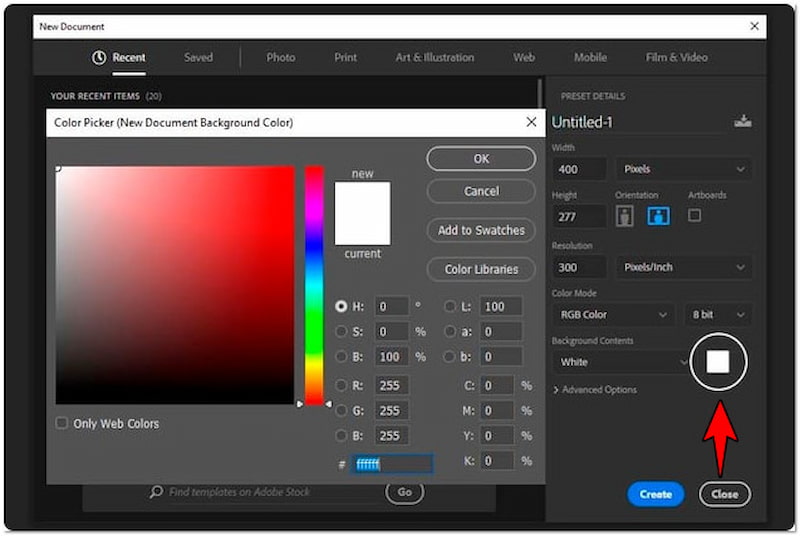Select the R red radio button
Screen dimensions: 800x536
(342, 384)
